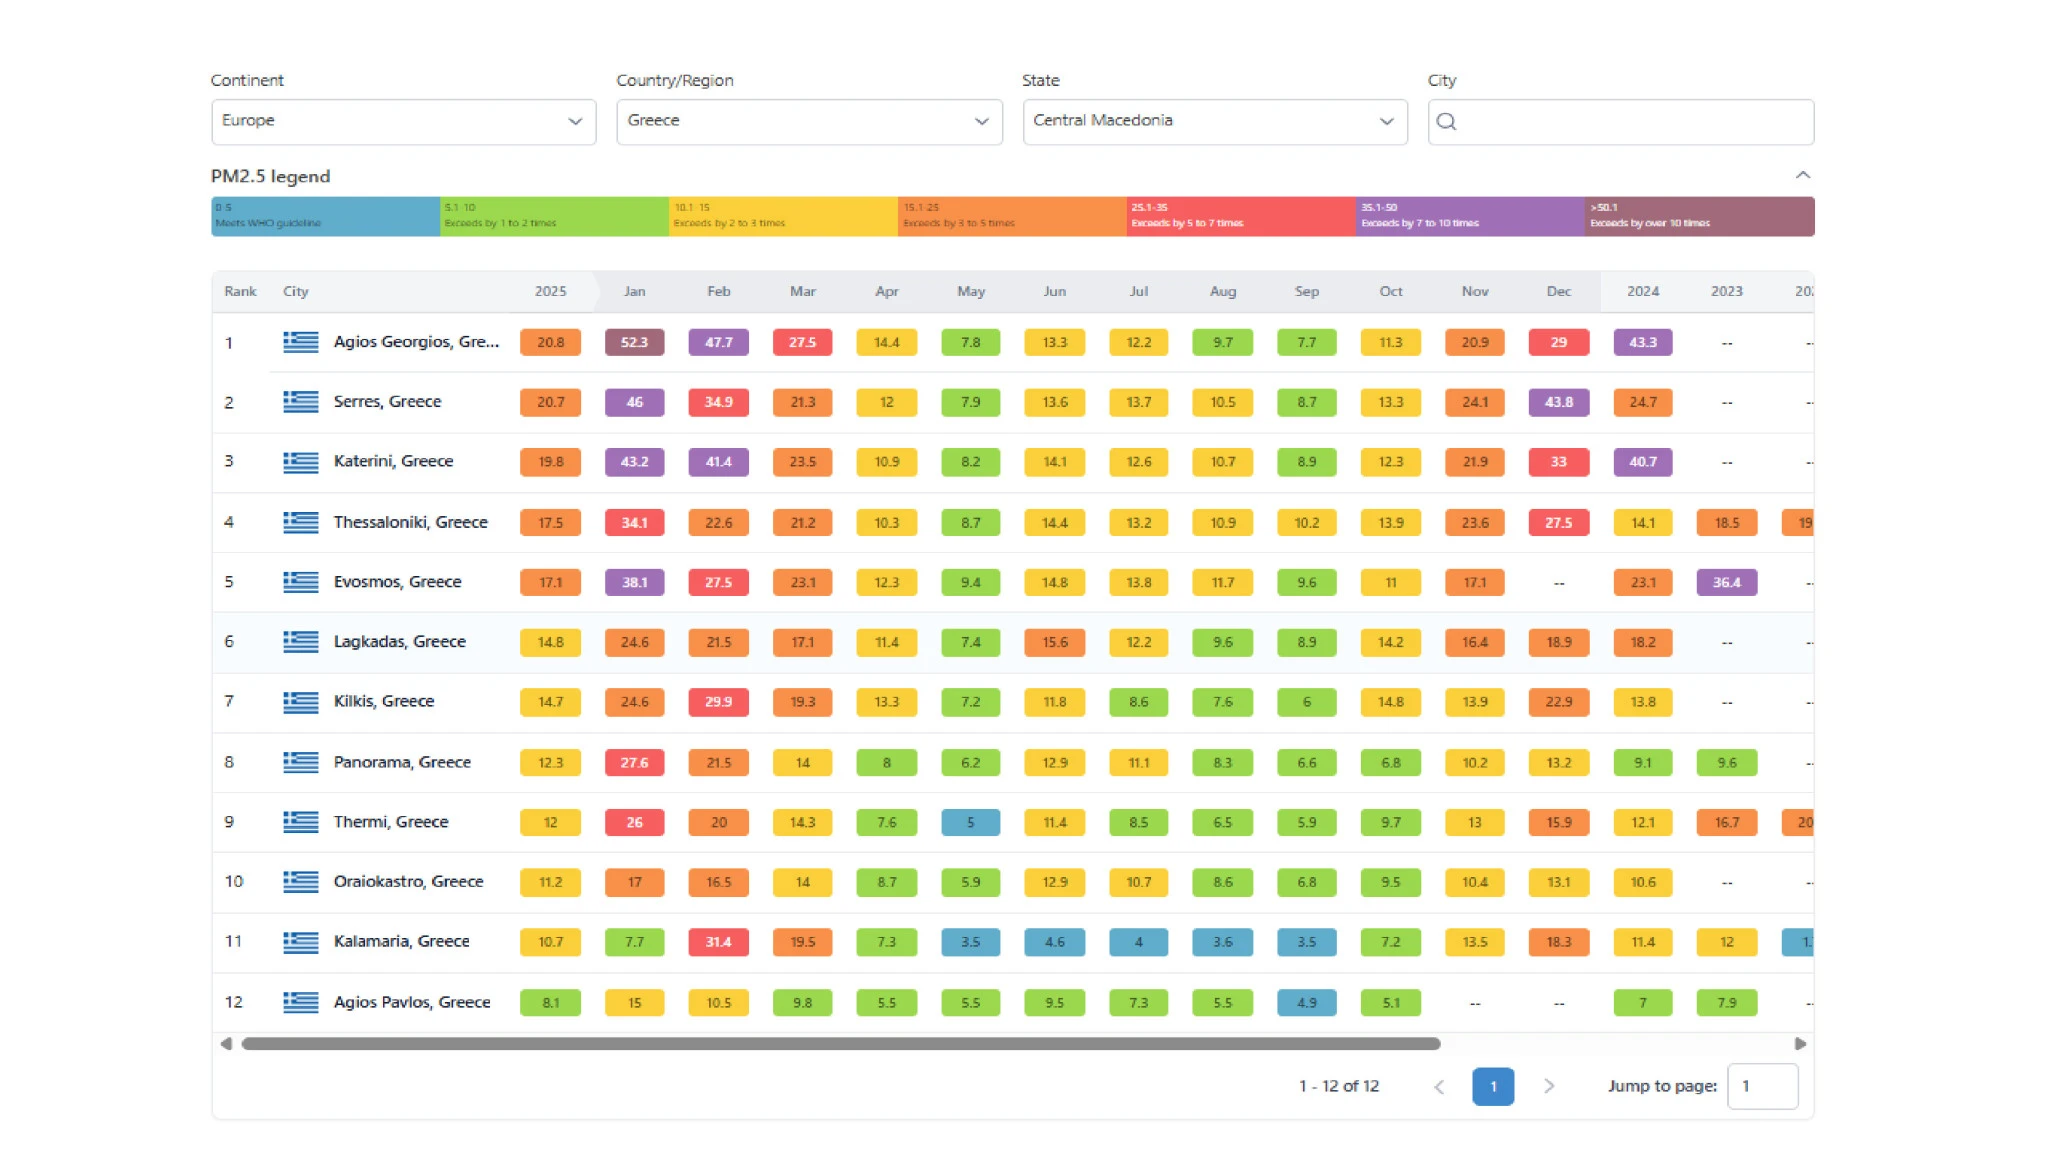Click the flag icon beside Thessaloniki, Greece

click(300, 522)
